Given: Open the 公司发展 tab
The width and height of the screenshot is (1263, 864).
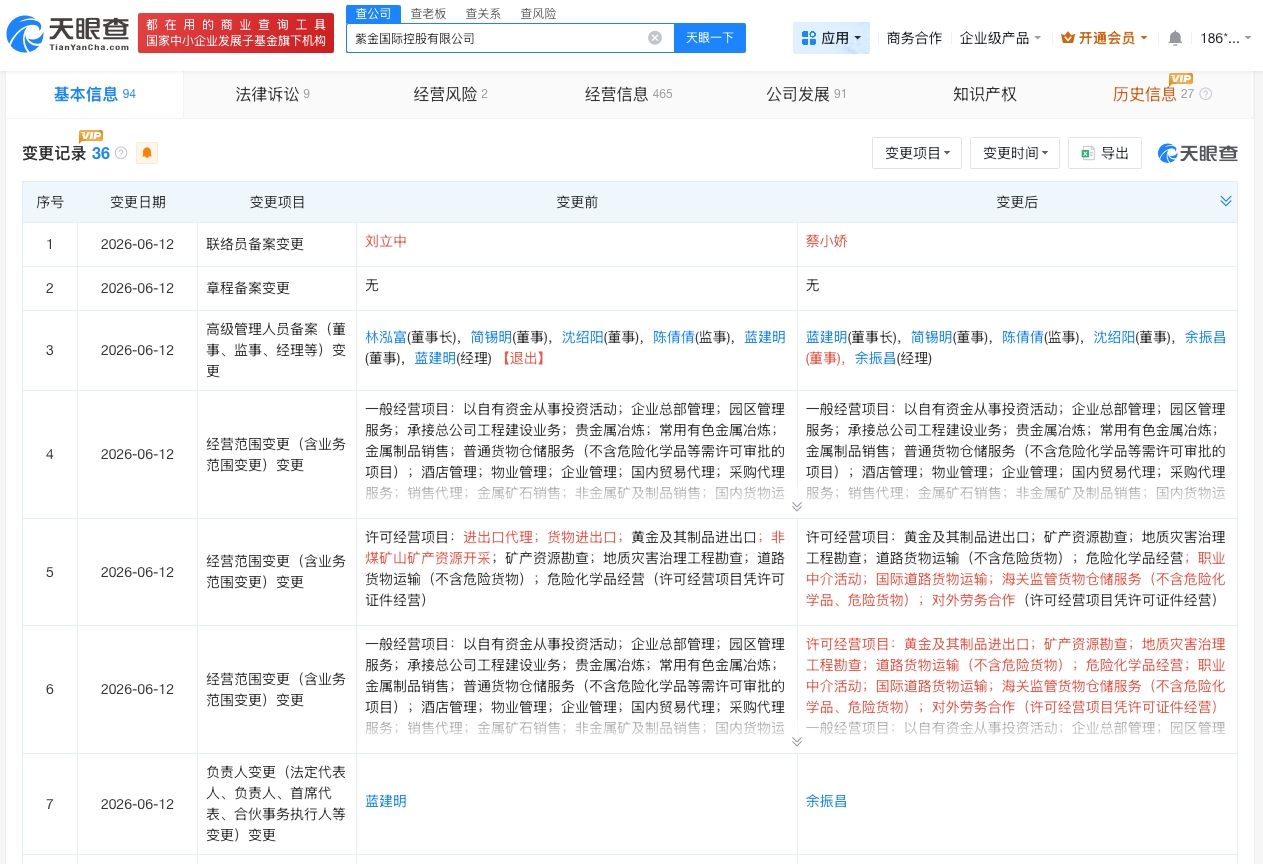Looking at the screenshot, I should click(806, 94).
